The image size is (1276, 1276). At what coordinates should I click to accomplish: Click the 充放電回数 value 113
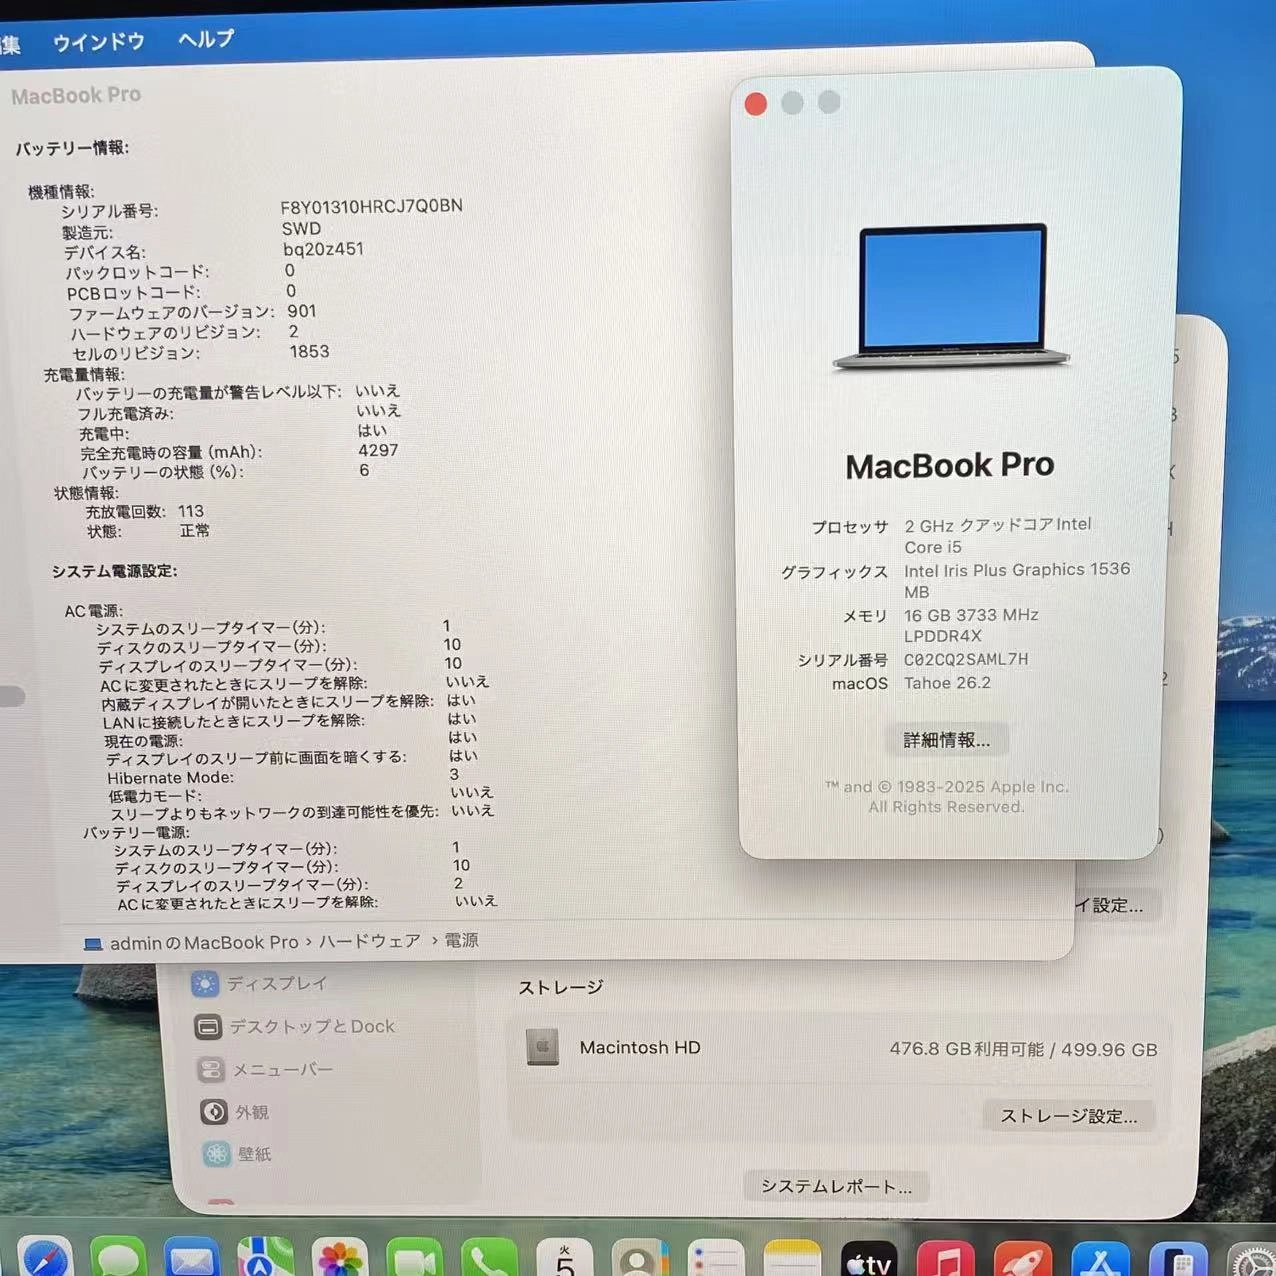tap(191, 511)
